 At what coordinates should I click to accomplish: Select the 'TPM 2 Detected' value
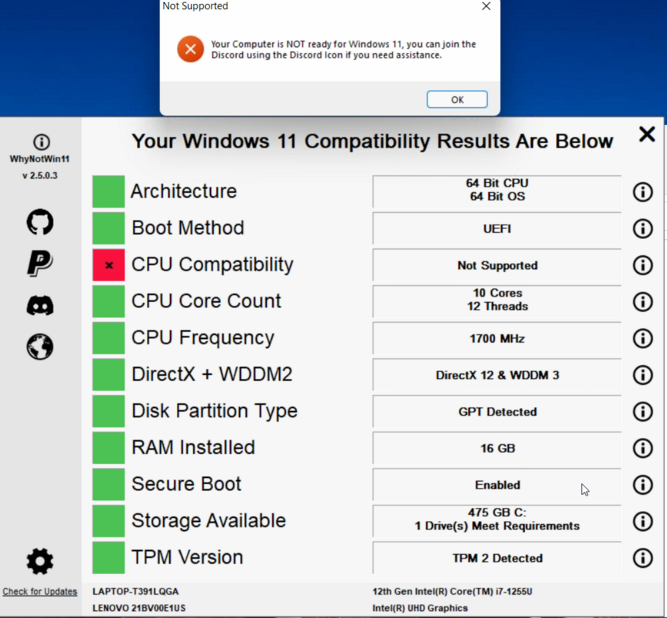[x=497, y=558]
